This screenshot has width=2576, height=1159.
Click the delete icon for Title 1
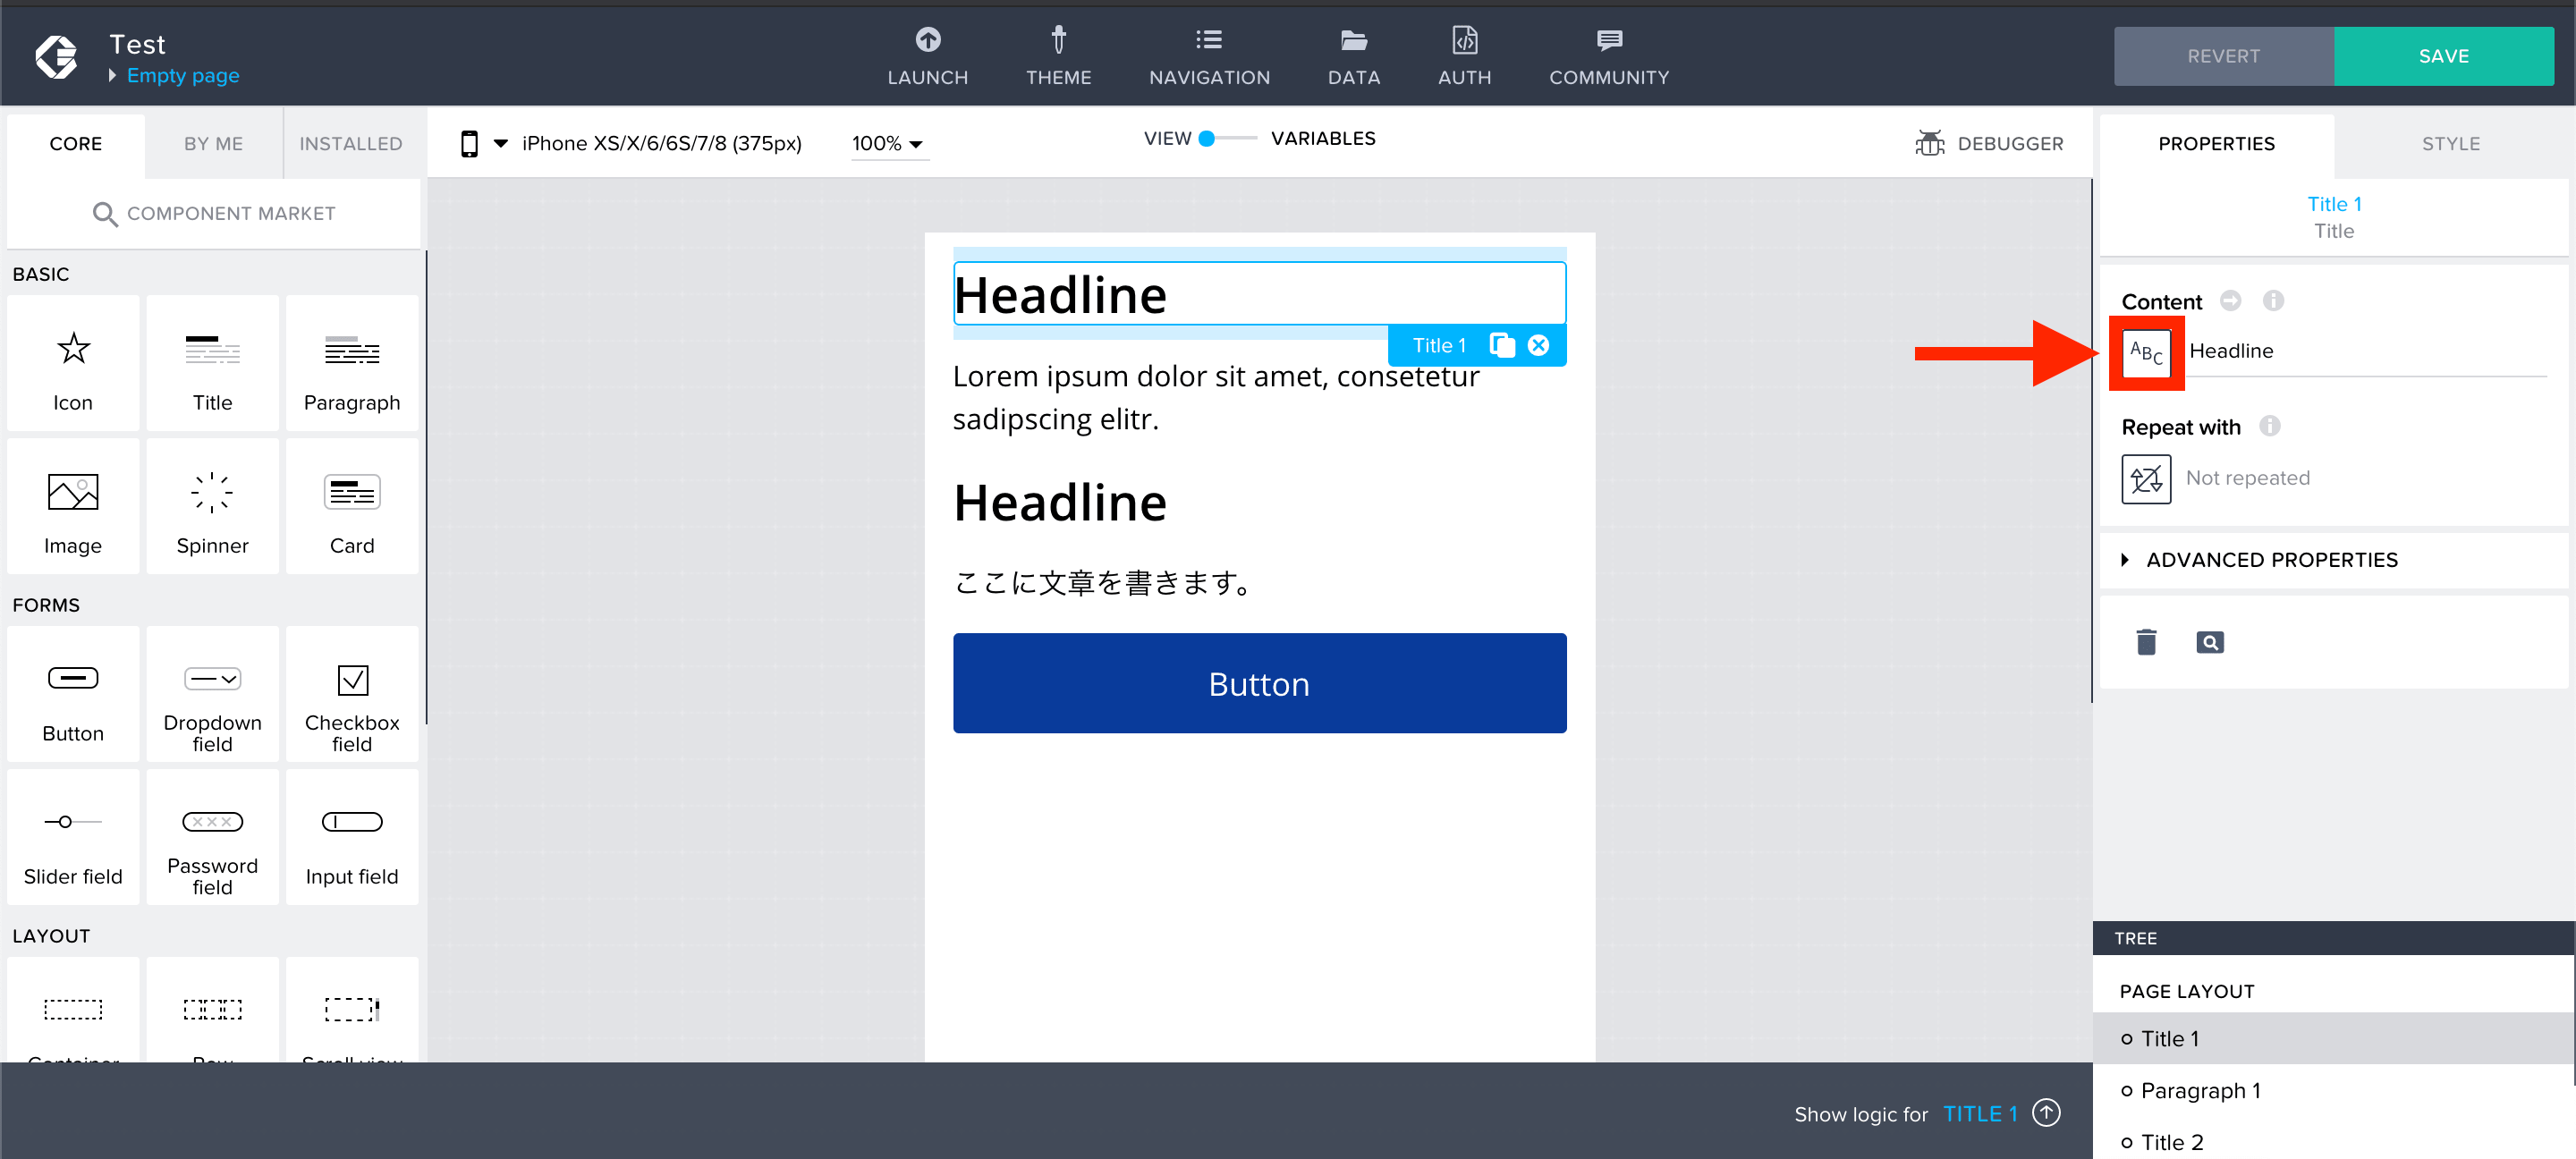tap(2148, 642)
